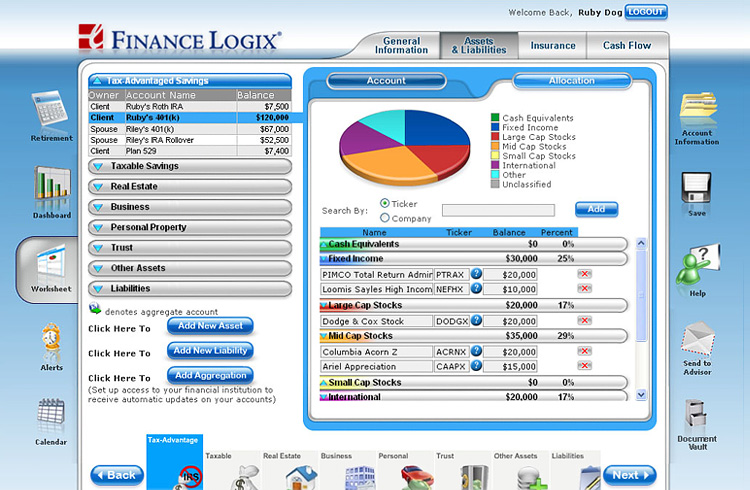Click the International purple legend swatch
Screen dimensions: 750x490
(495, 165)
